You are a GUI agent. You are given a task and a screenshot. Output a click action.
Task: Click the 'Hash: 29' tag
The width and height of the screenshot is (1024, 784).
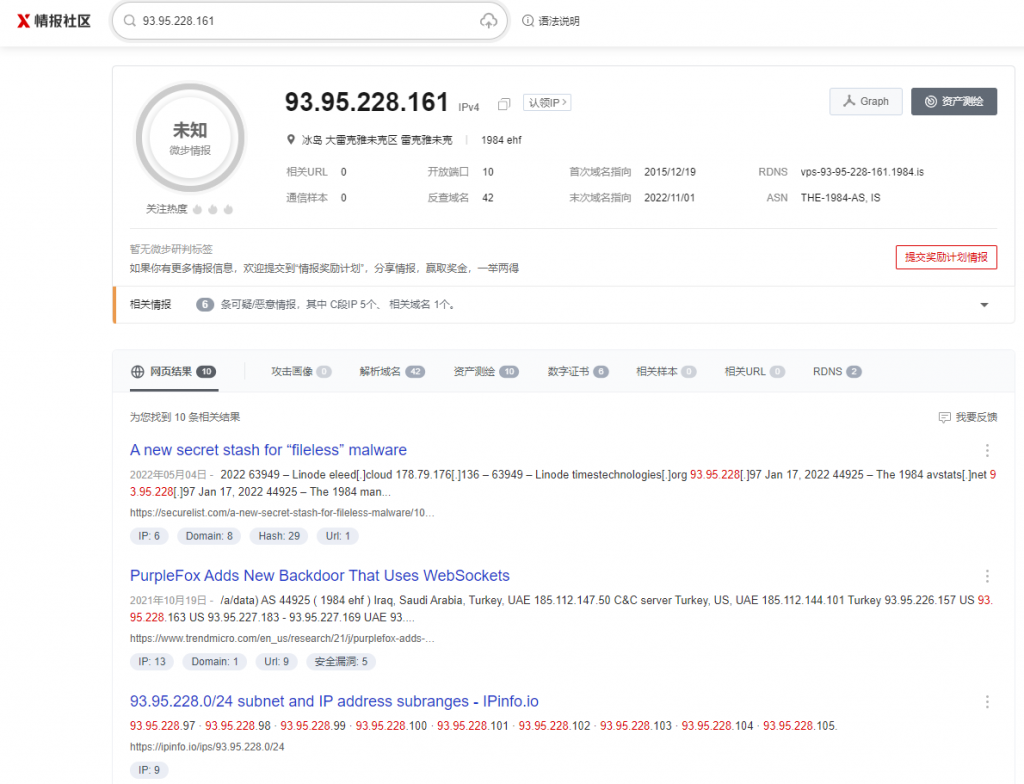279,536
